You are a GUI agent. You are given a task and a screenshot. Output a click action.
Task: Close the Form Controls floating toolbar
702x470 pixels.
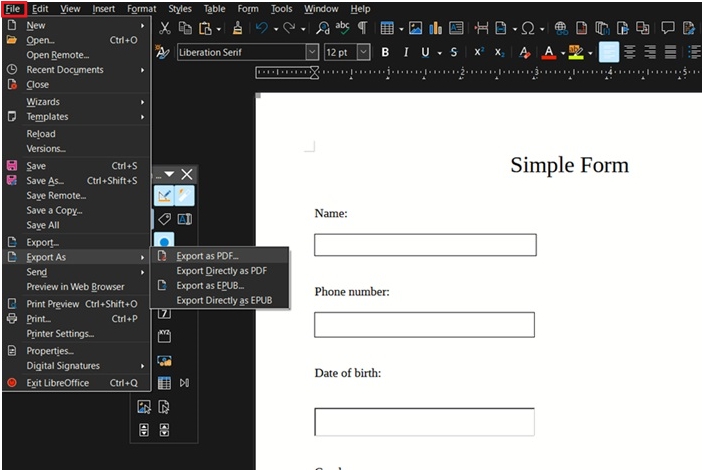187,174
